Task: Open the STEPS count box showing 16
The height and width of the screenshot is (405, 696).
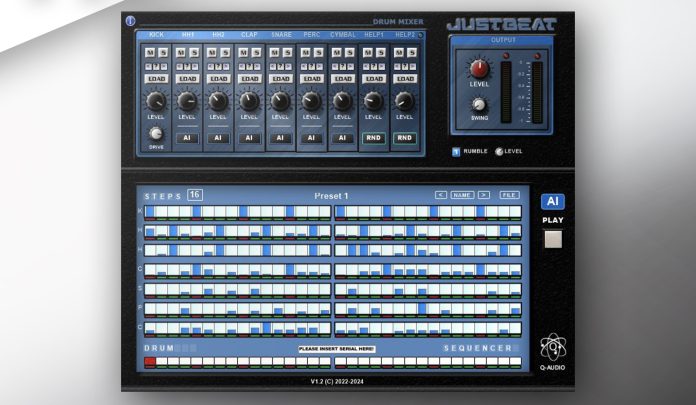Action: pos(194,195)
